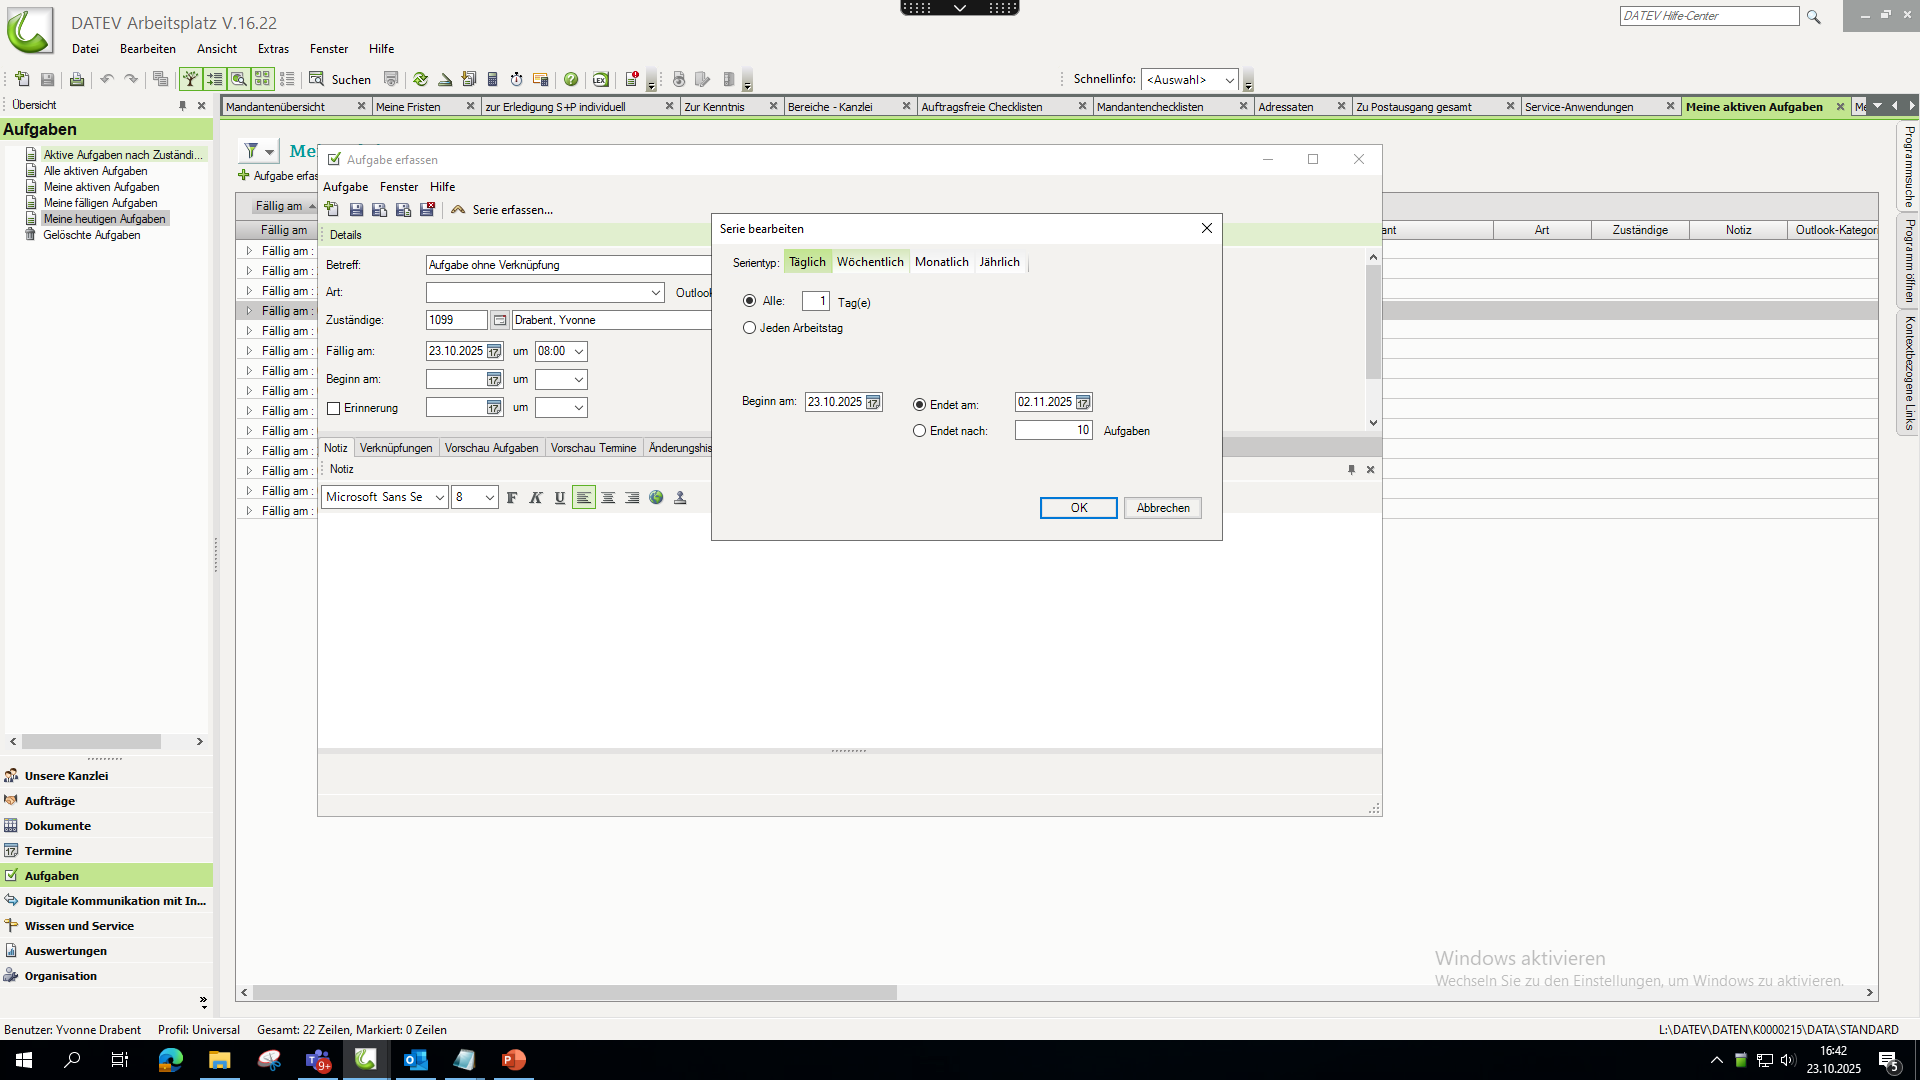
Task: Confirm the series dialog with OK
Action: pos(1078,508)
